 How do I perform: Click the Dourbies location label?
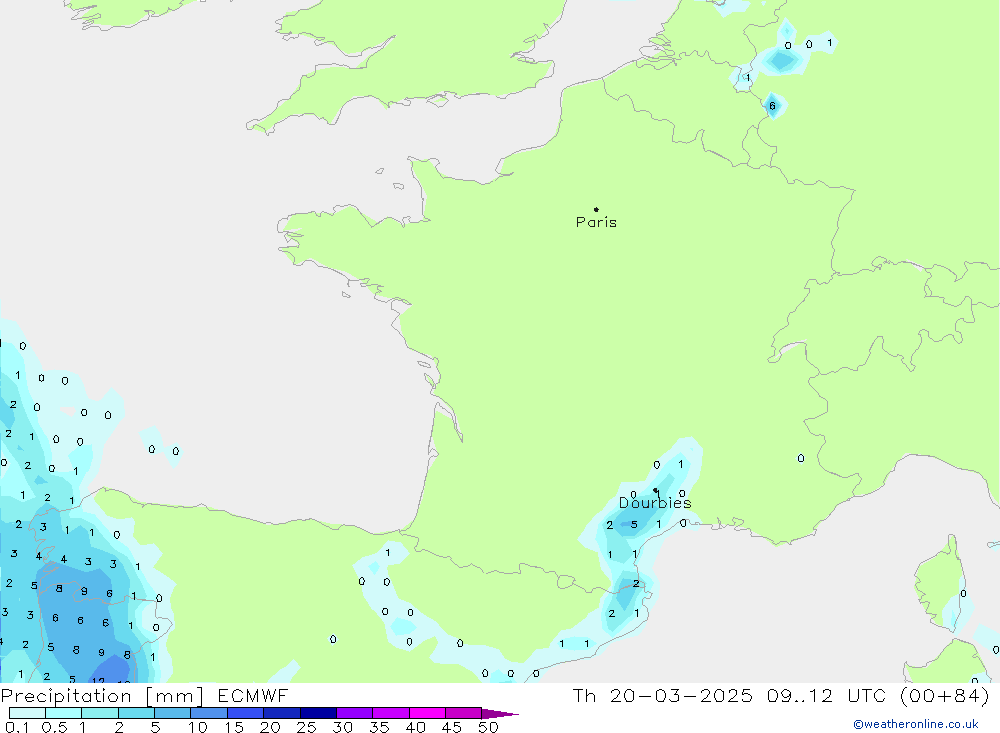click(655, 503)
